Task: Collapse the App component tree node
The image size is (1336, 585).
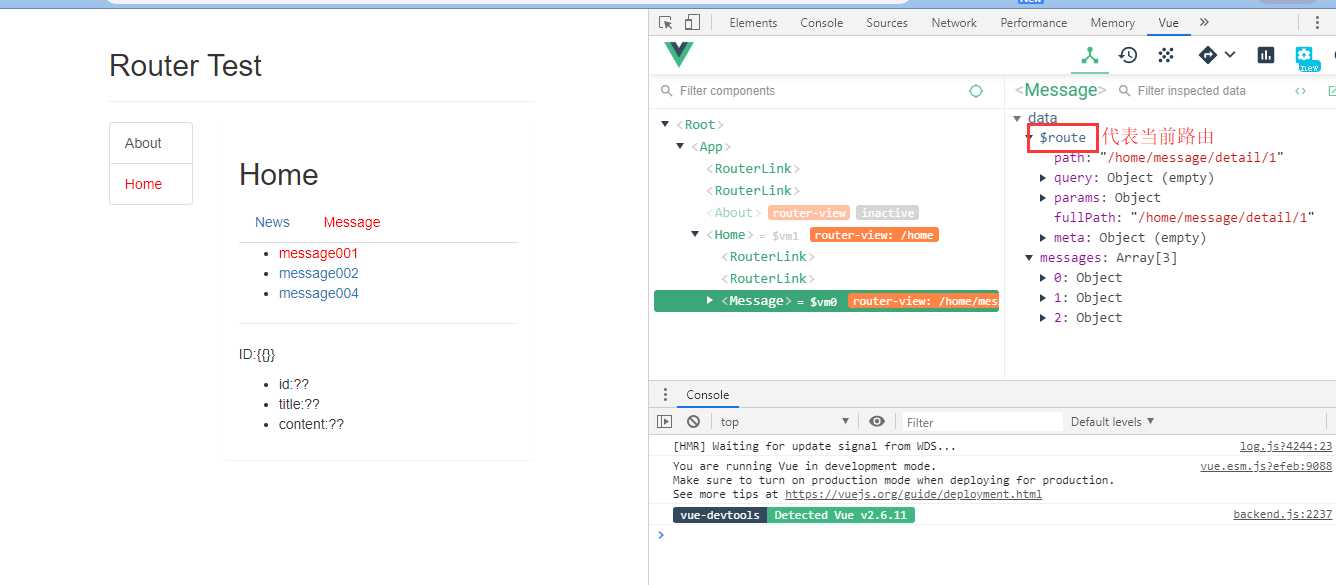Action: coord(681,147)
